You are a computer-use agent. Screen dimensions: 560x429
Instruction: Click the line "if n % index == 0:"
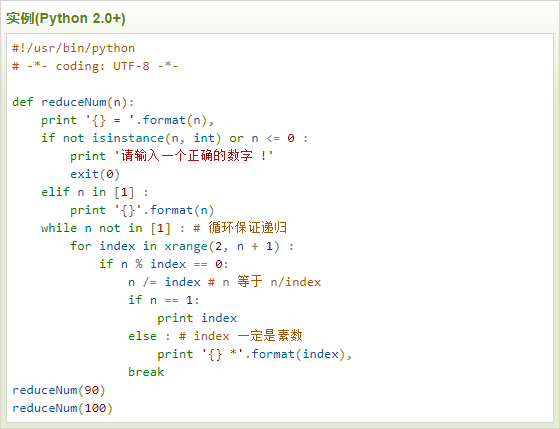coord(164,264)
